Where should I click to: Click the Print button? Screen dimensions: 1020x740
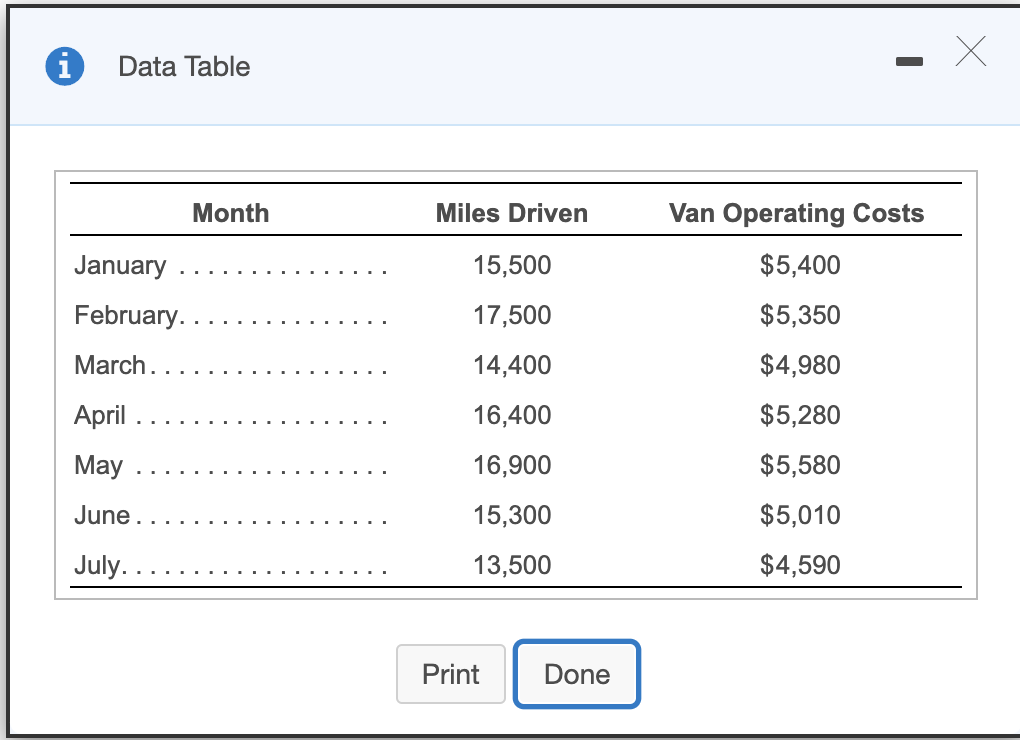[x=450, y=674]
